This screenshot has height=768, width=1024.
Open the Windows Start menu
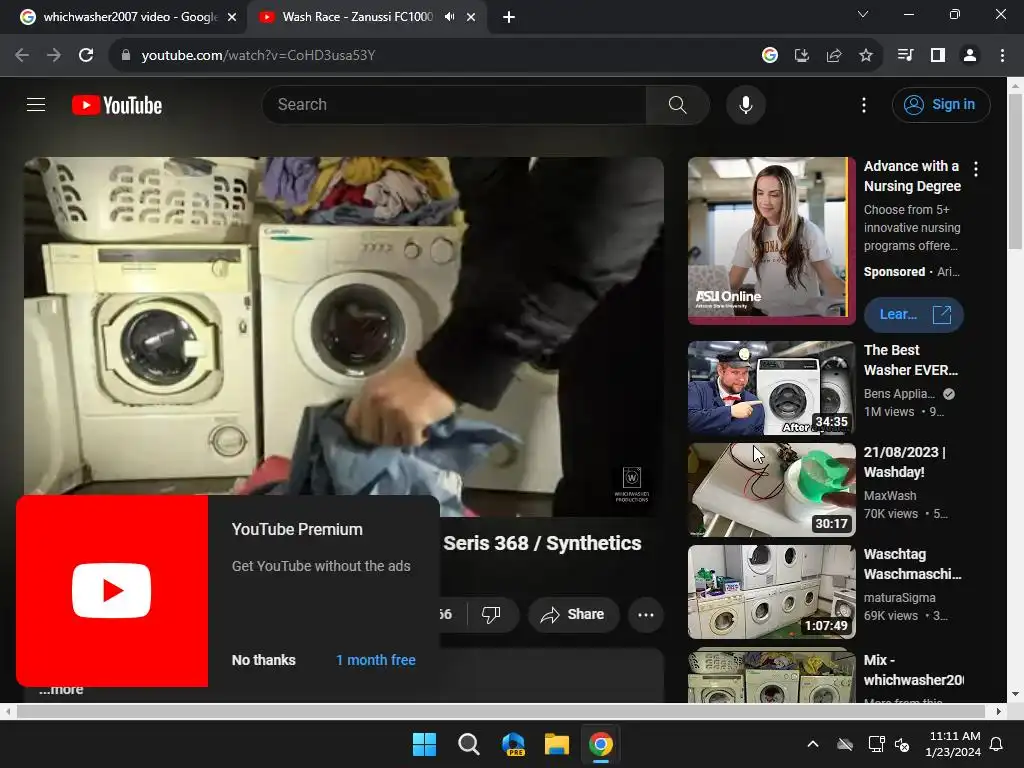[424, 744]
